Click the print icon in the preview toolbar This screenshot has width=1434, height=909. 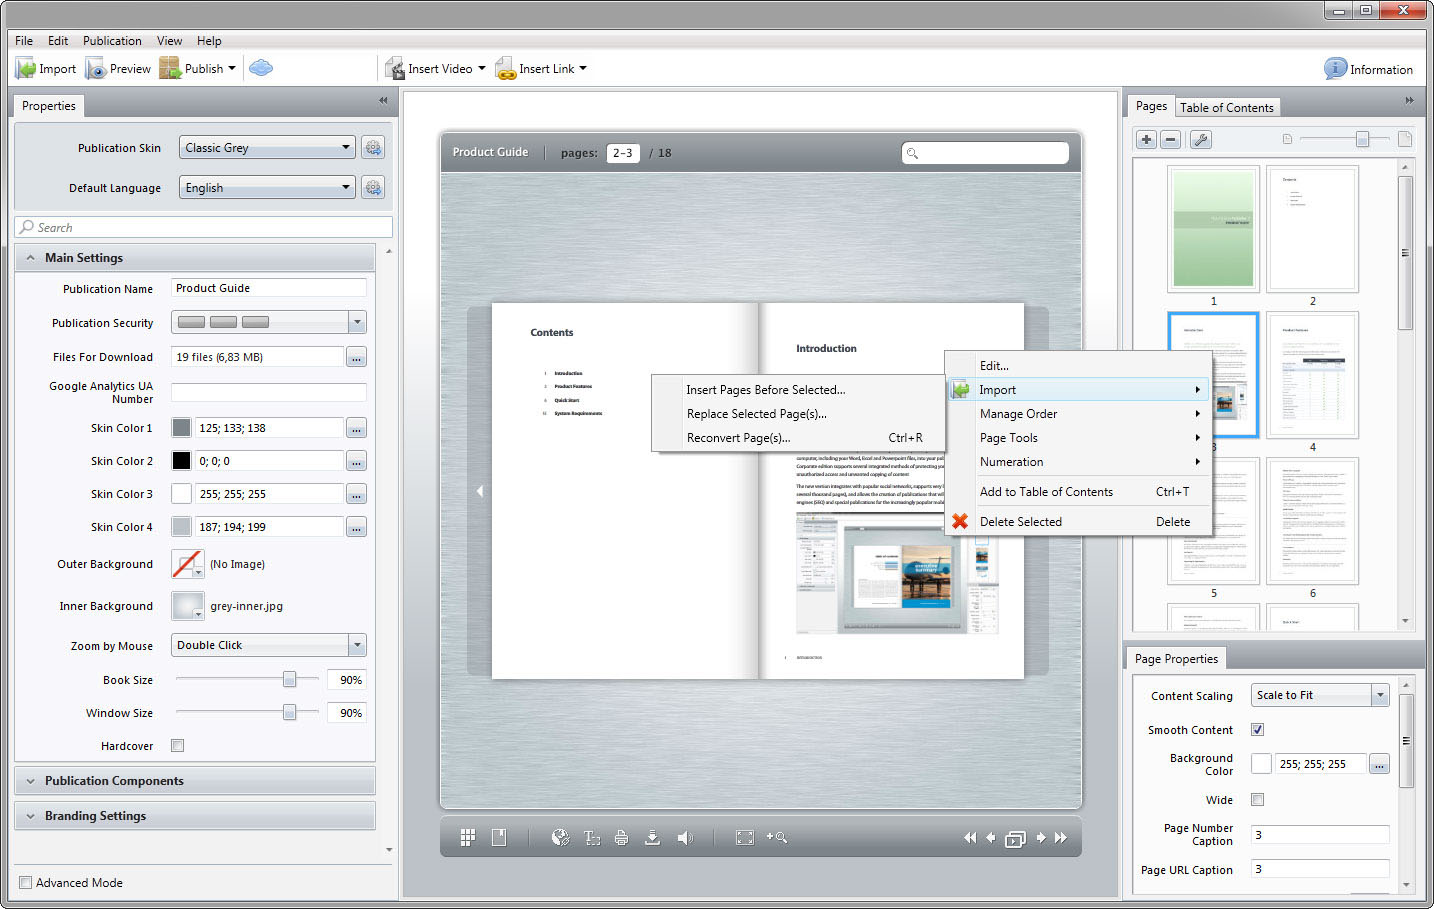click(621, 837)
